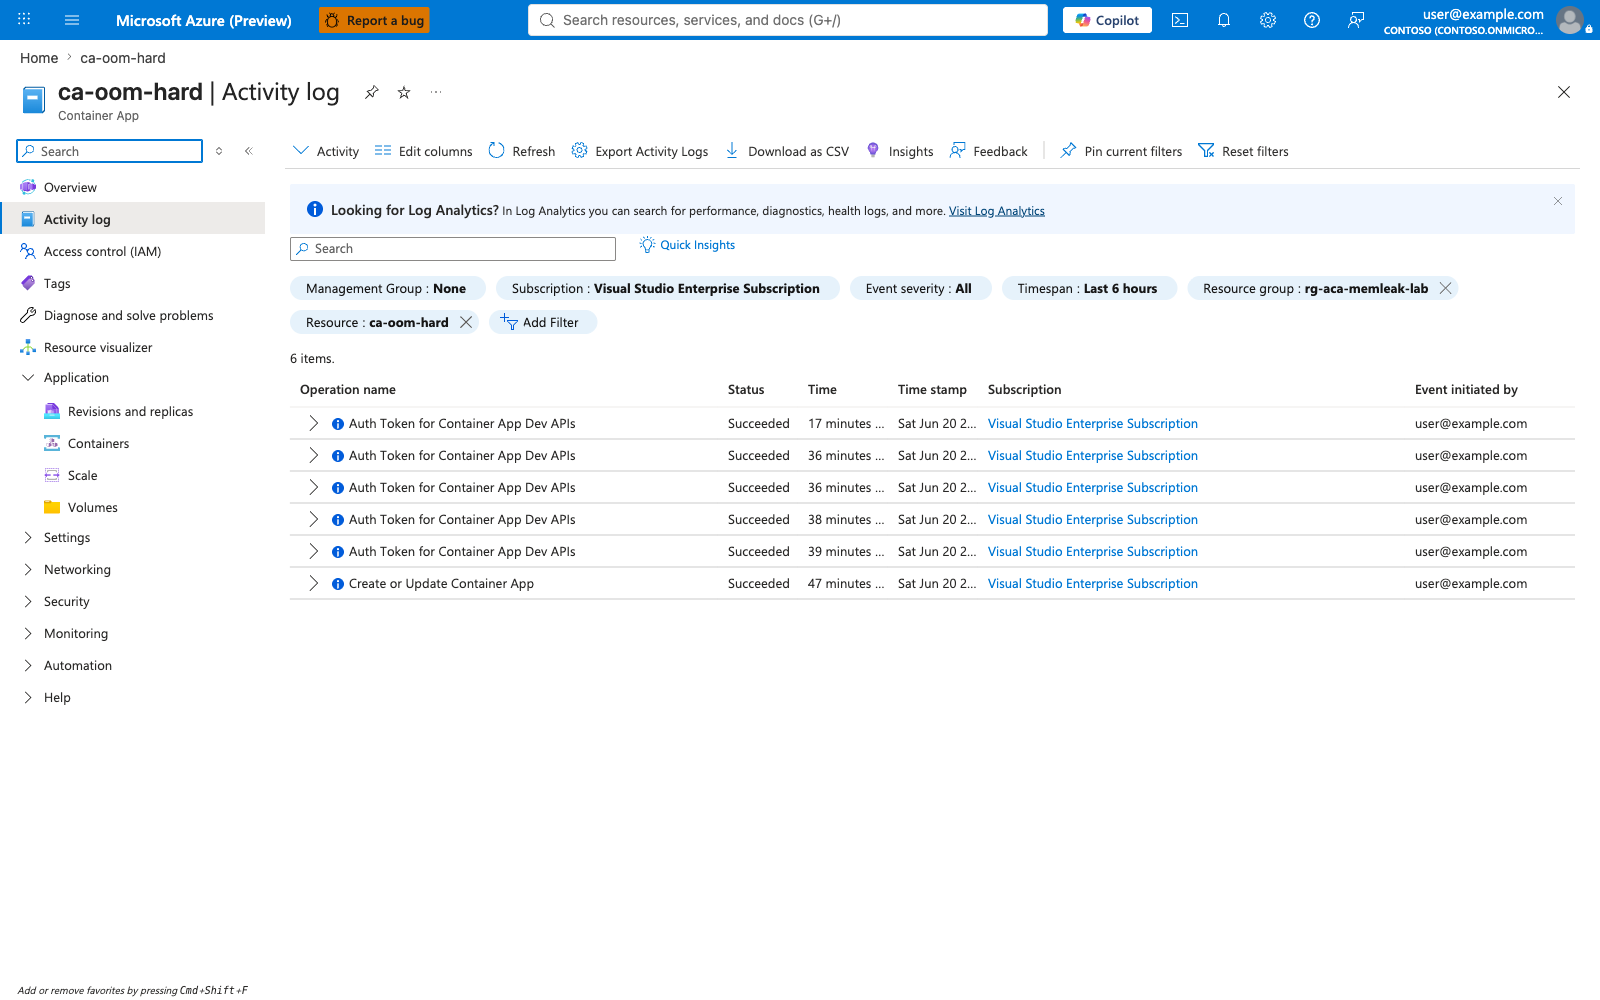The width and height of the screenshot is (1600, 1000).
Task: Focus the activity log Search field
Action: (x=453, y=249)
